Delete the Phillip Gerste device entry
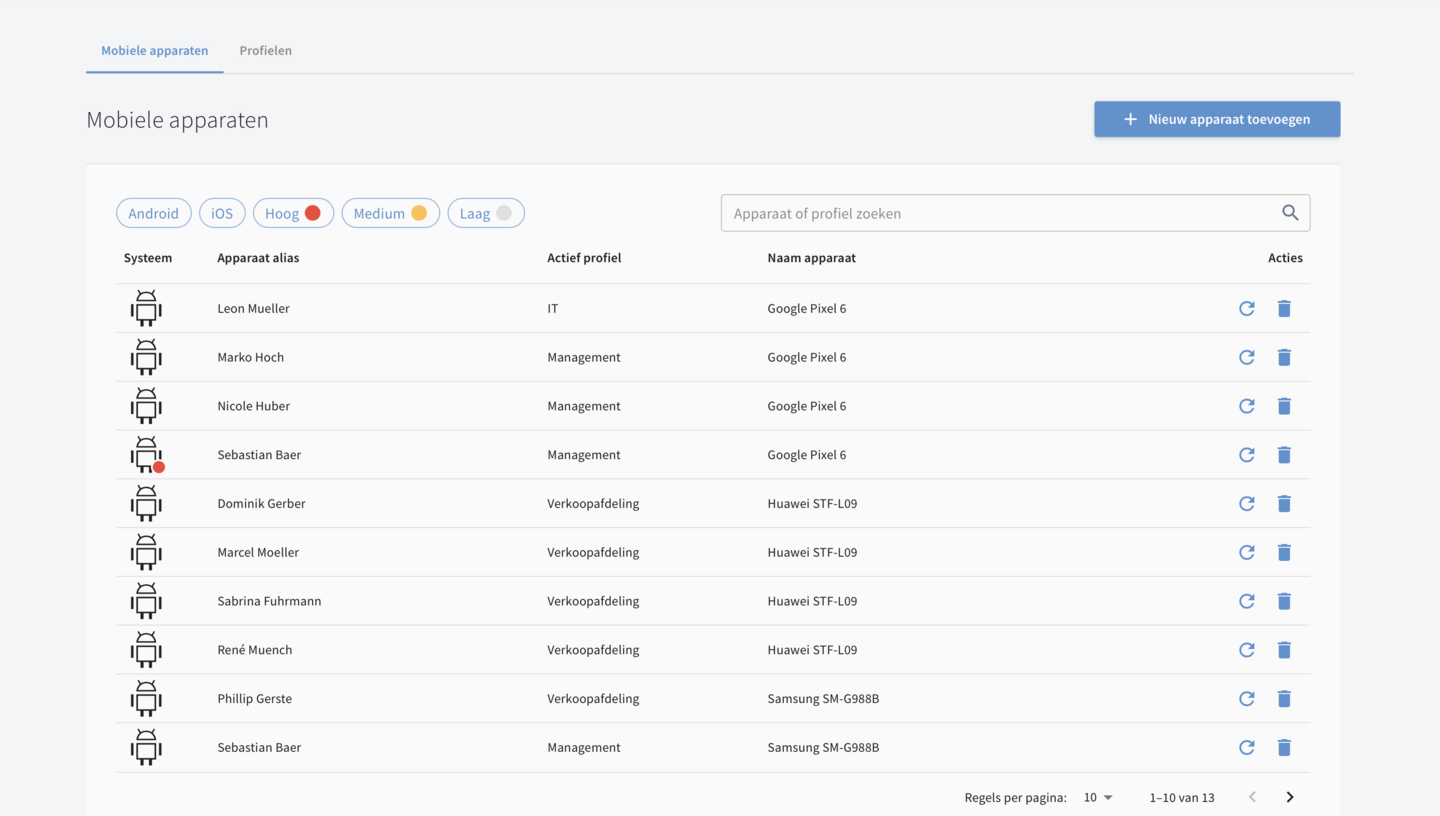 [1284, 698]
